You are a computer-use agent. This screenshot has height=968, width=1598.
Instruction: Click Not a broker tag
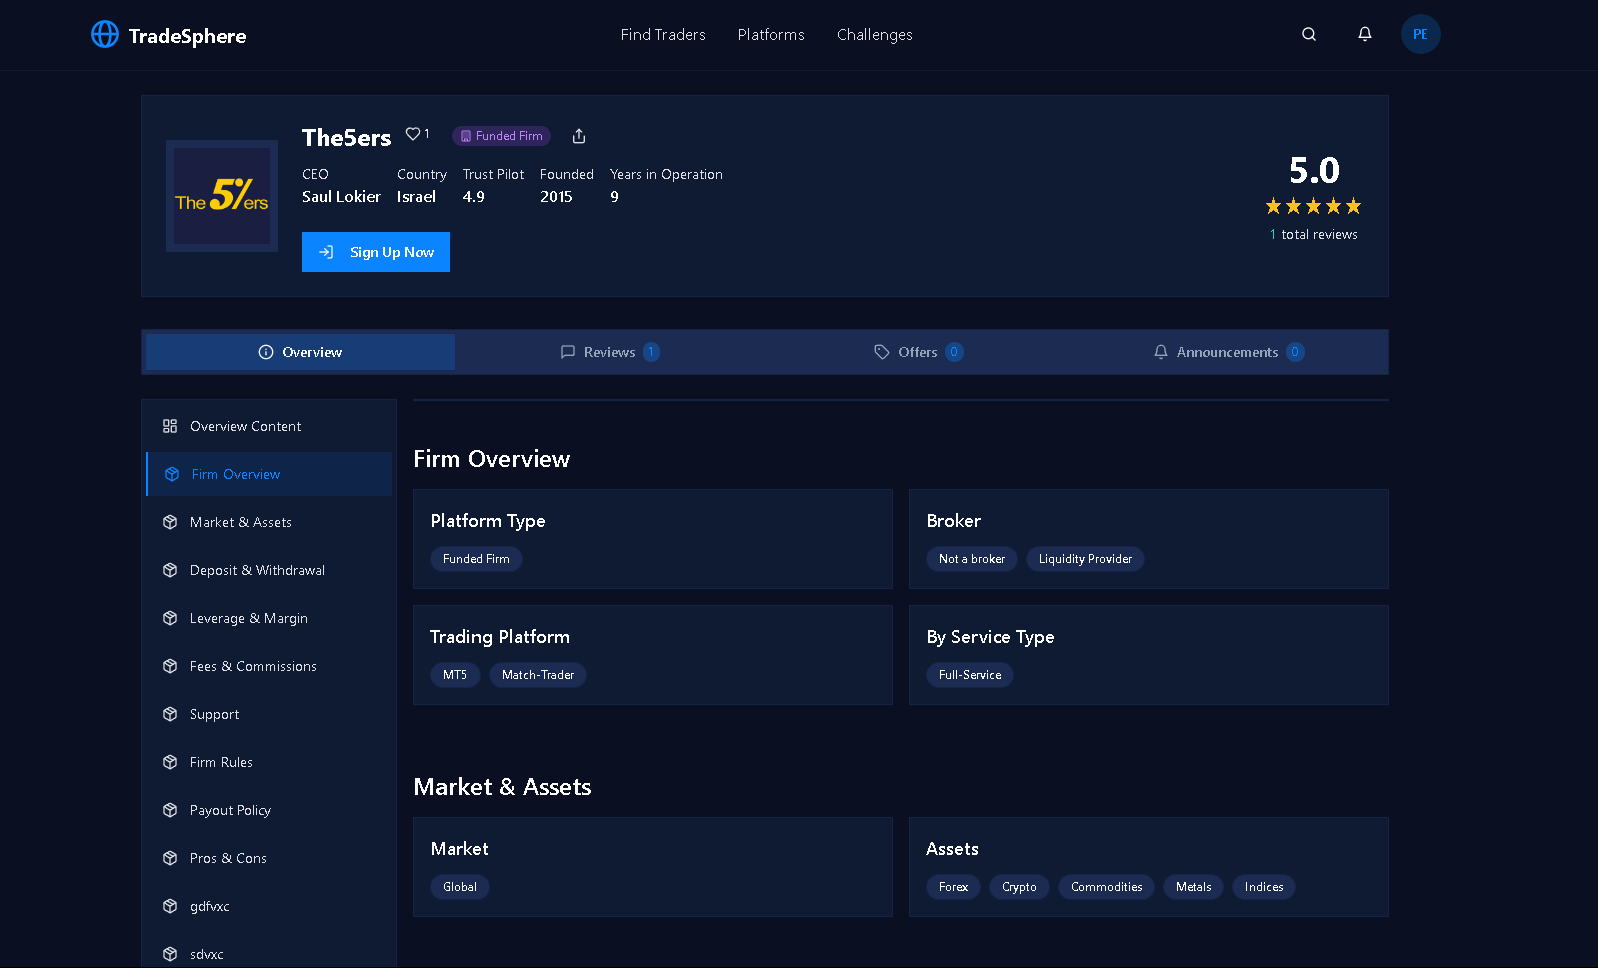pyautogui.click(x=972, y=559)
